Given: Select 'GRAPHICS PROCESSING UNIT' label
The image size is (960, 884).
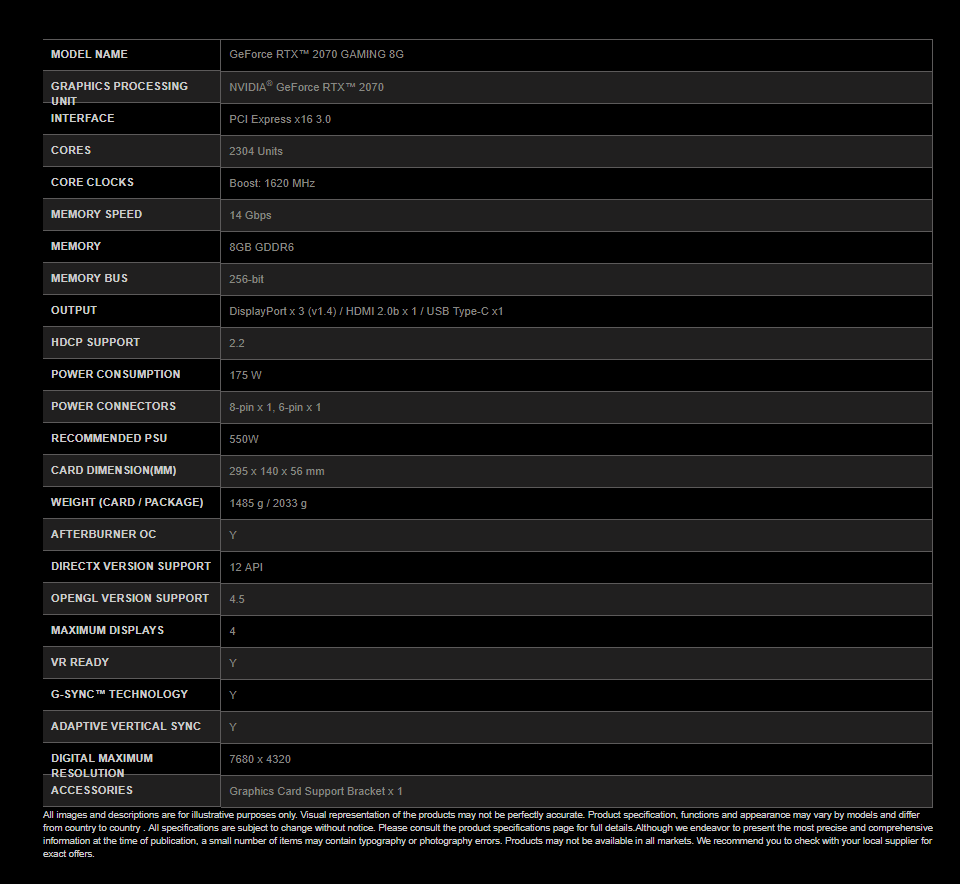Looking at the screenshot, I should 119,94.
